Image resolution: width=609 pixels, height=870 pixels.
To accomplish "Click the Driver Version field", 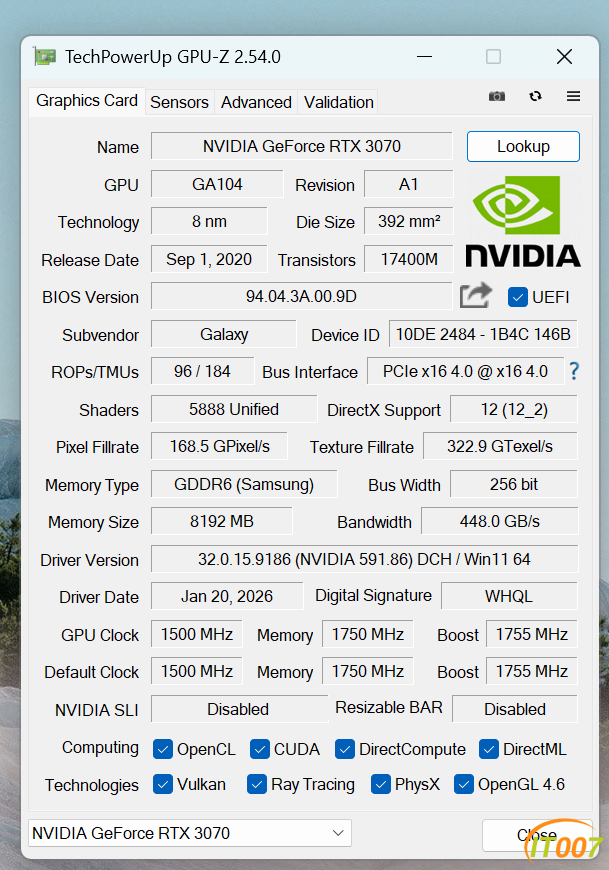I will (364, 559).
